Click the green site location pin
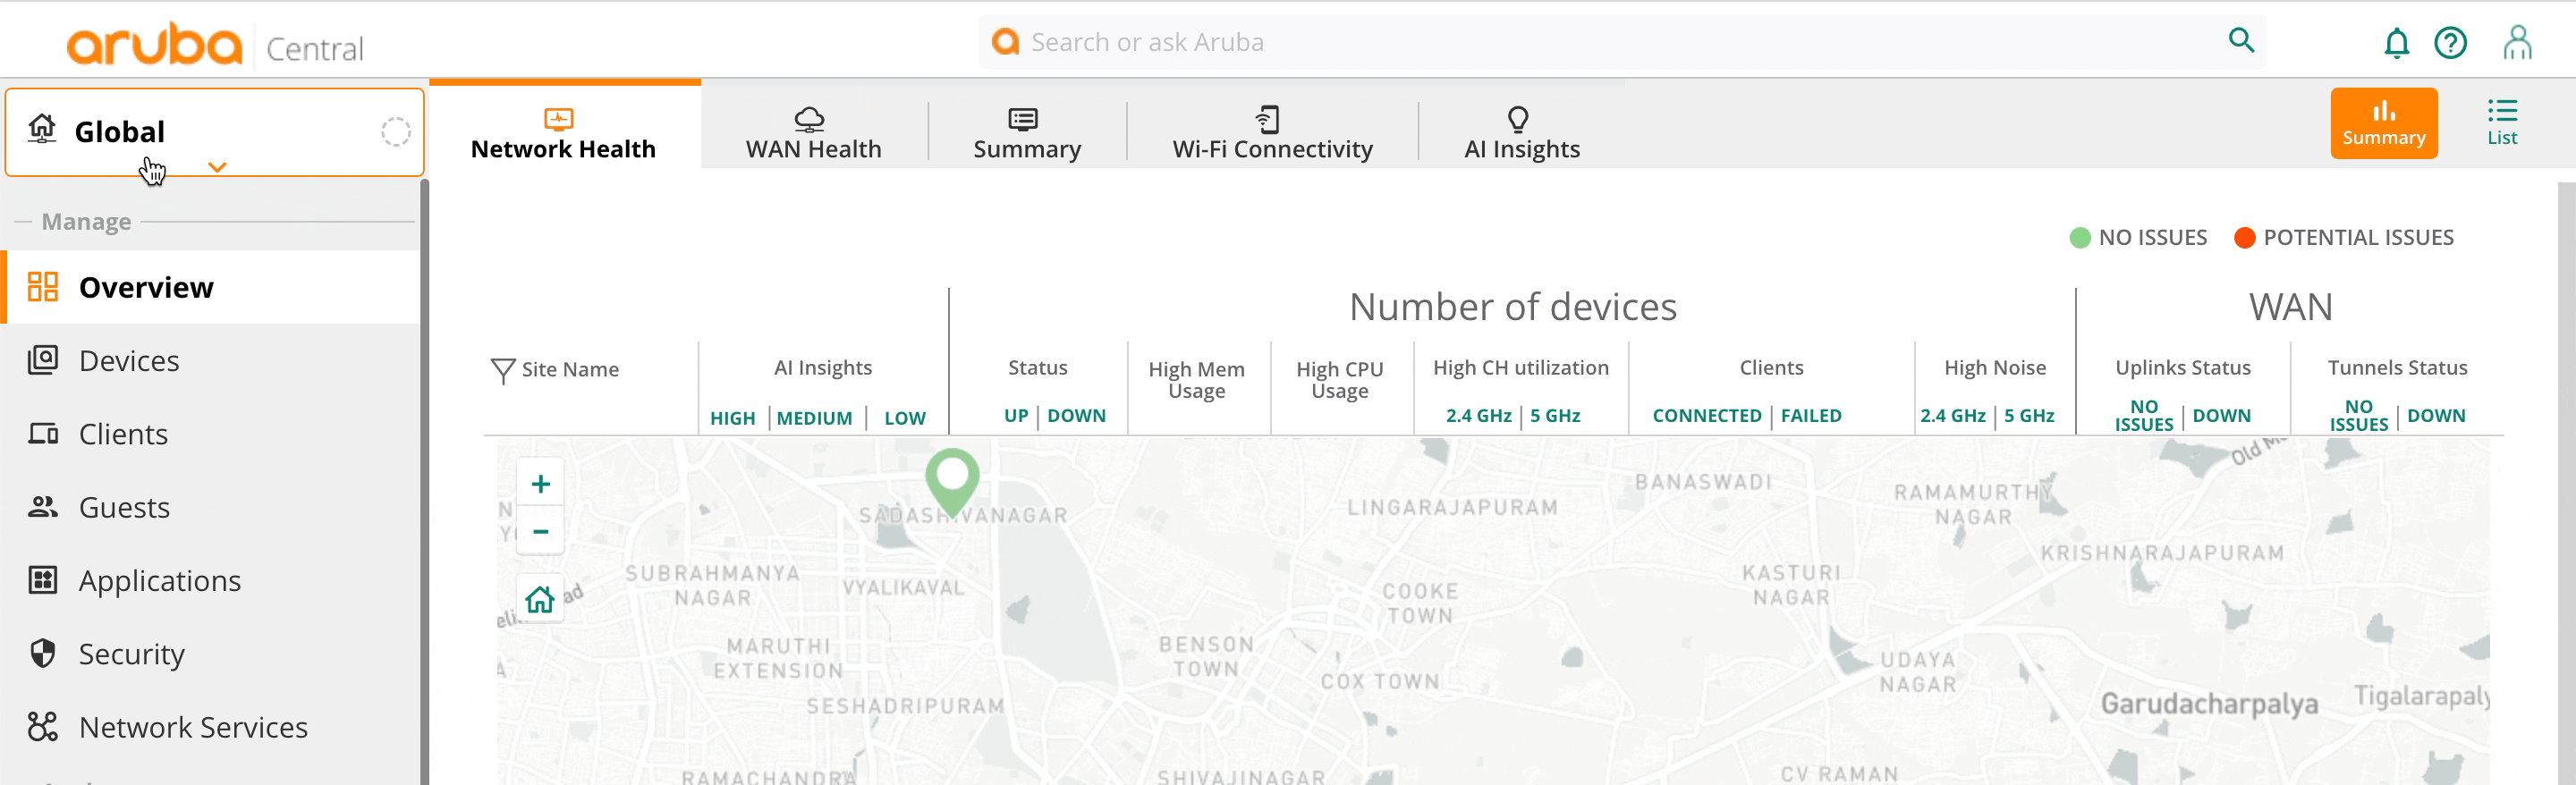 952,481
